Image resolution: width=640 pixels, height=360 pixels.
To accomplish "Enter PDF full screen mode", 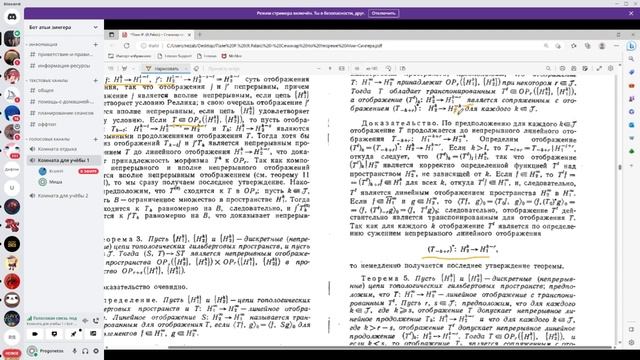I will coord(599,69).
